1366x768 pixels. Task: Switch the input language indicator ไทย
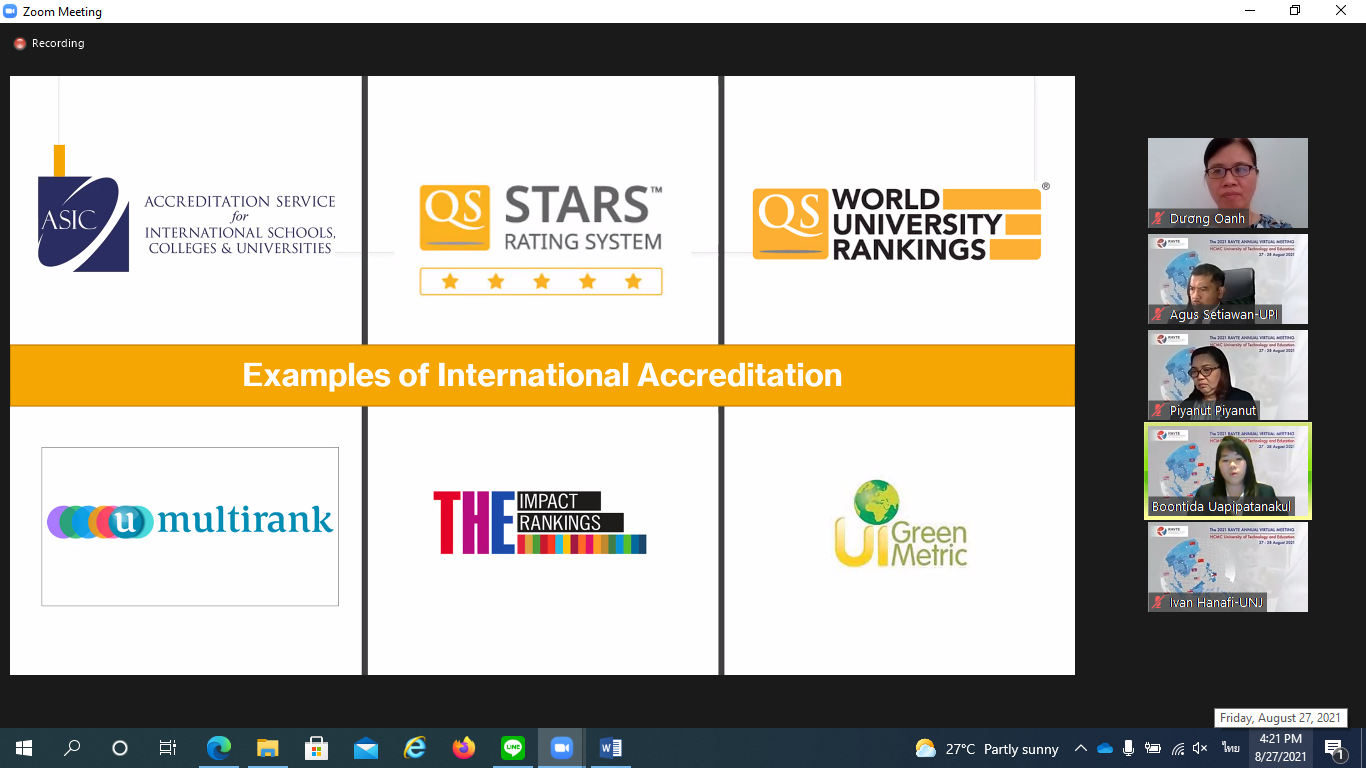(x=1230, y=748)
